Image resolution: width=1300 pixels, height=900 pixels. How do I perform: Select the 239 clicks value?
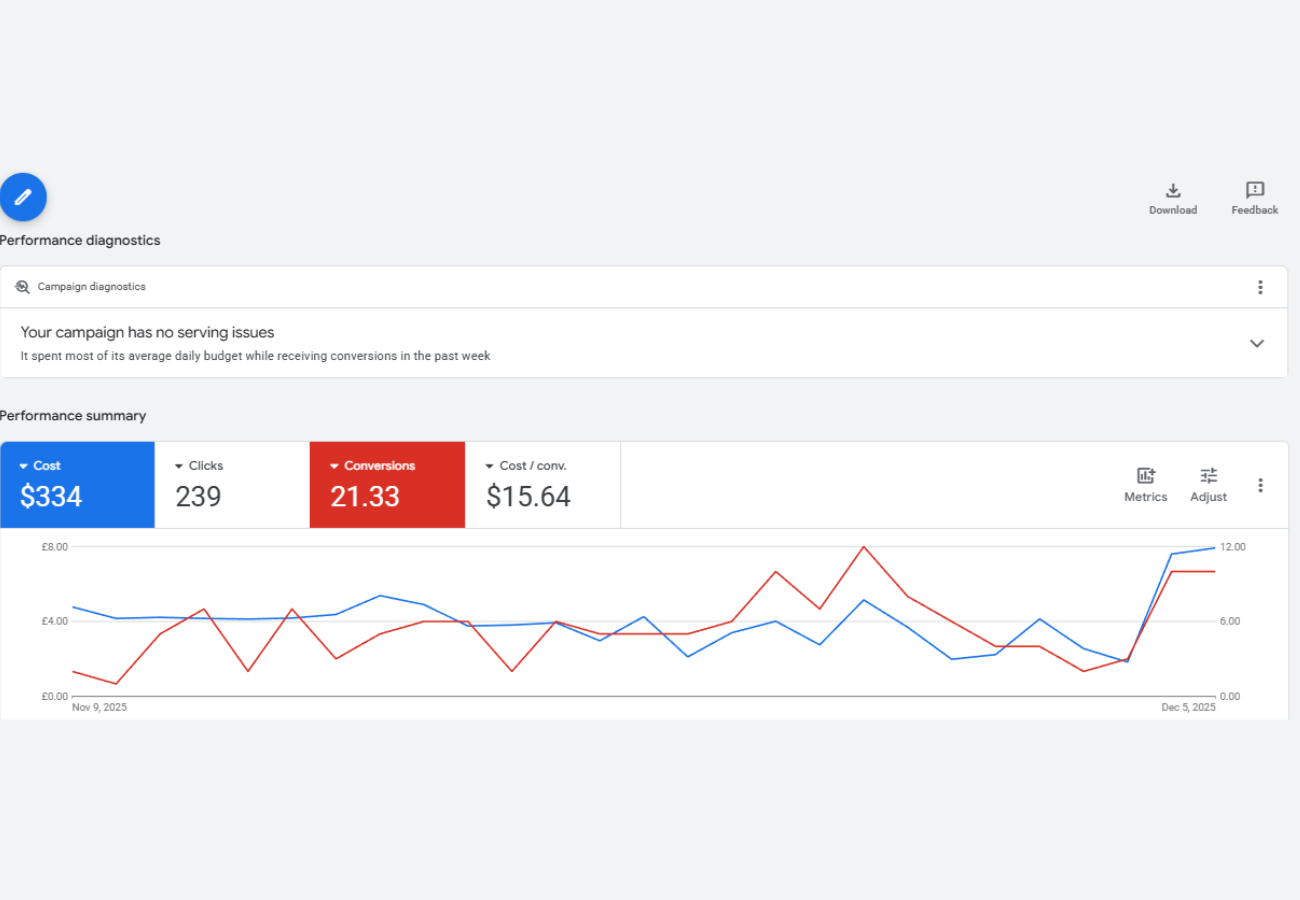(x=198, y=497)
